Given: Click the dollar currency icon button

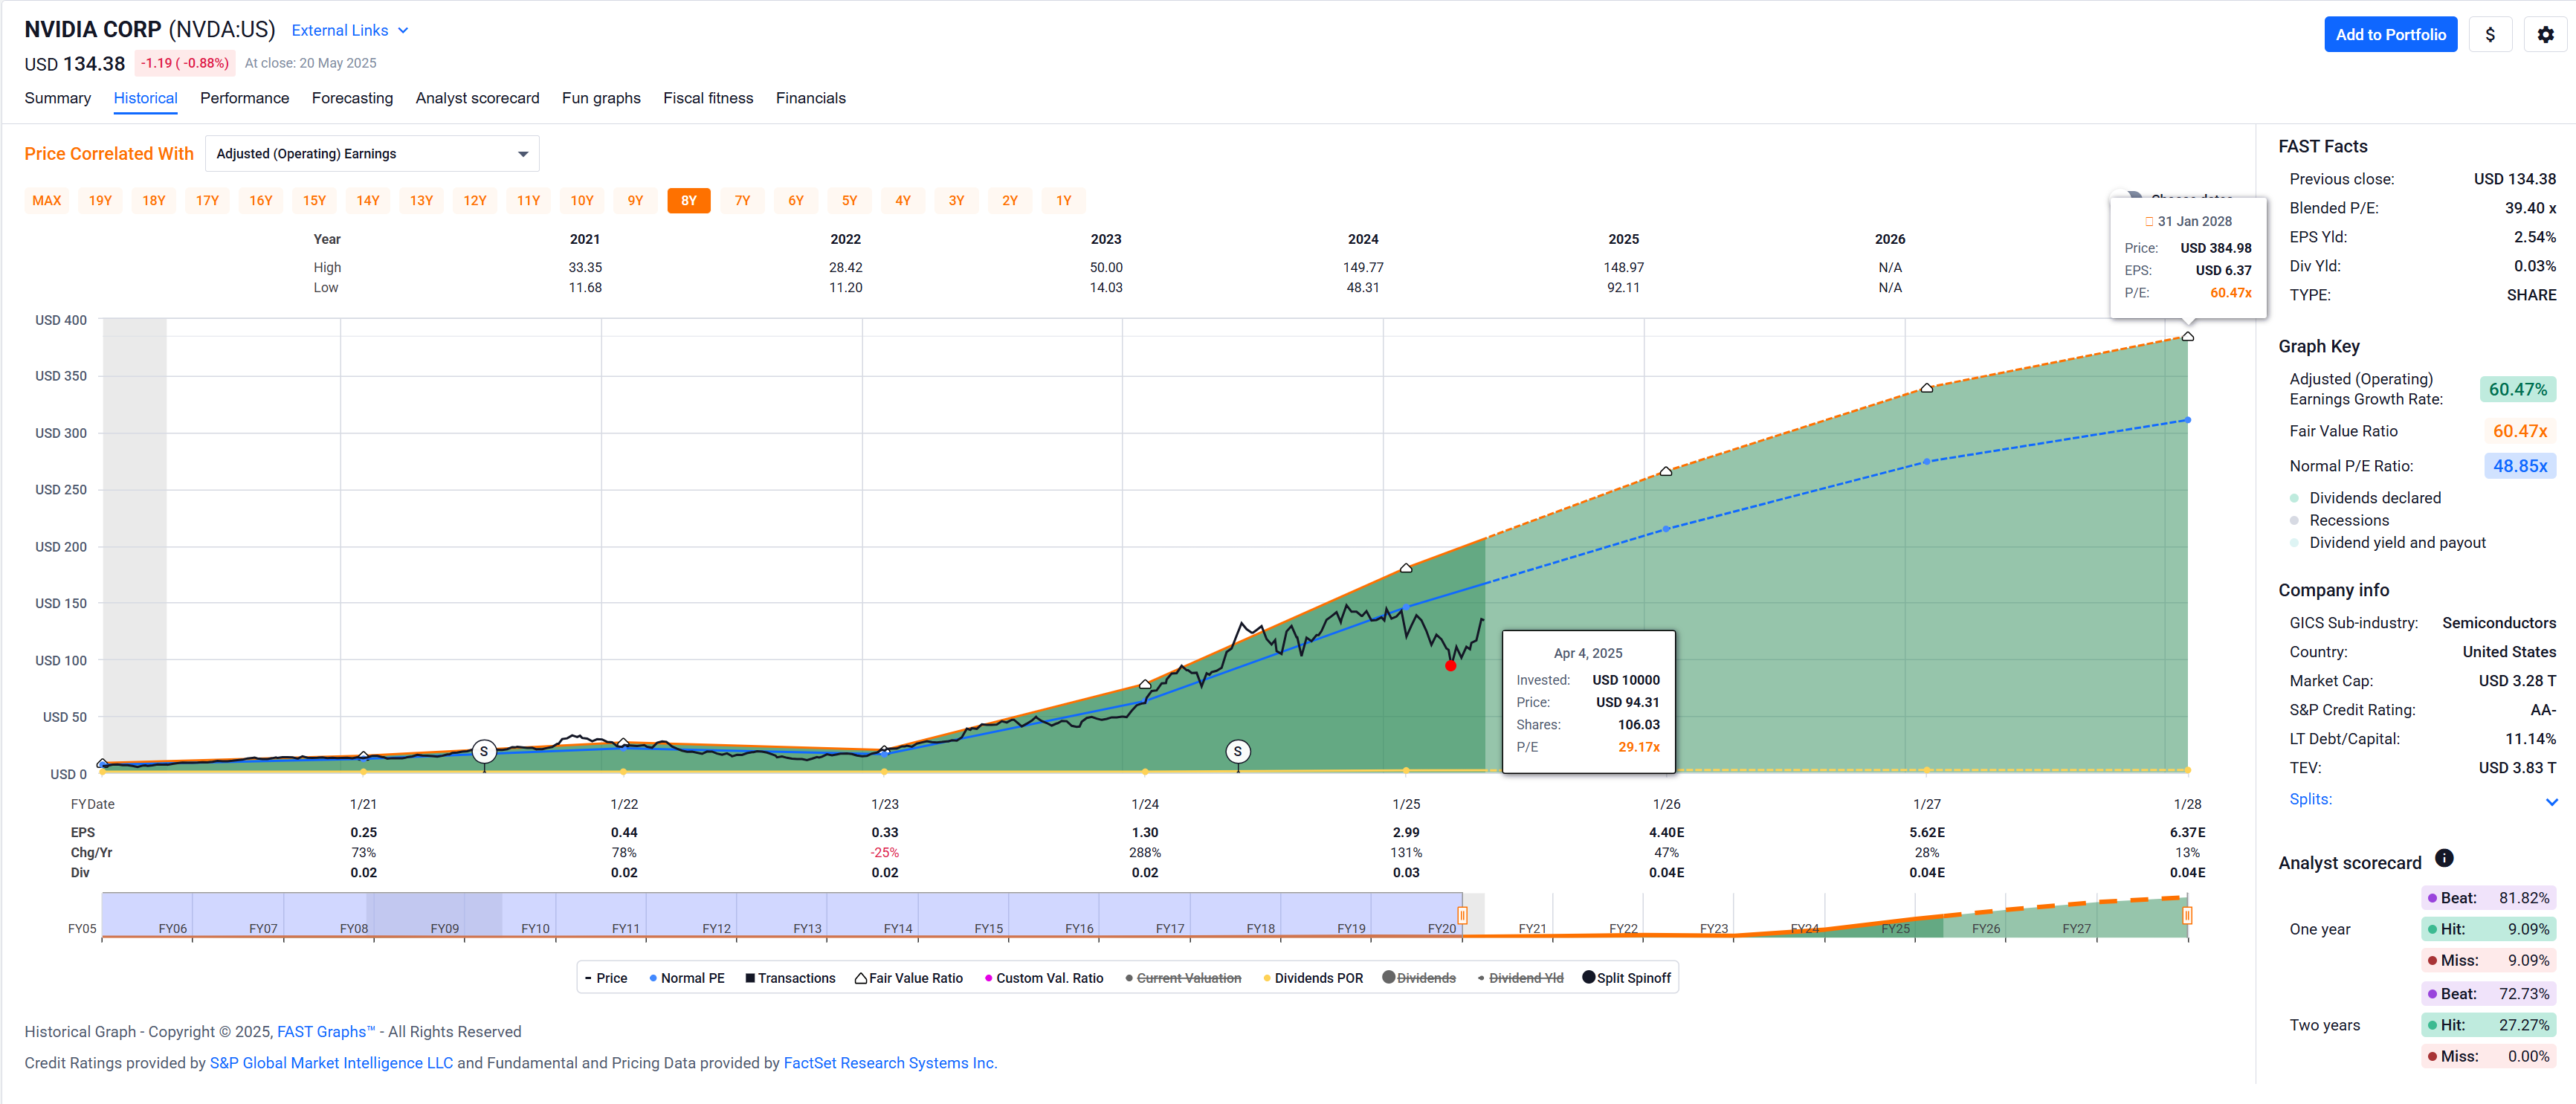Looking at the screenshot, I should coord(2490,34).
